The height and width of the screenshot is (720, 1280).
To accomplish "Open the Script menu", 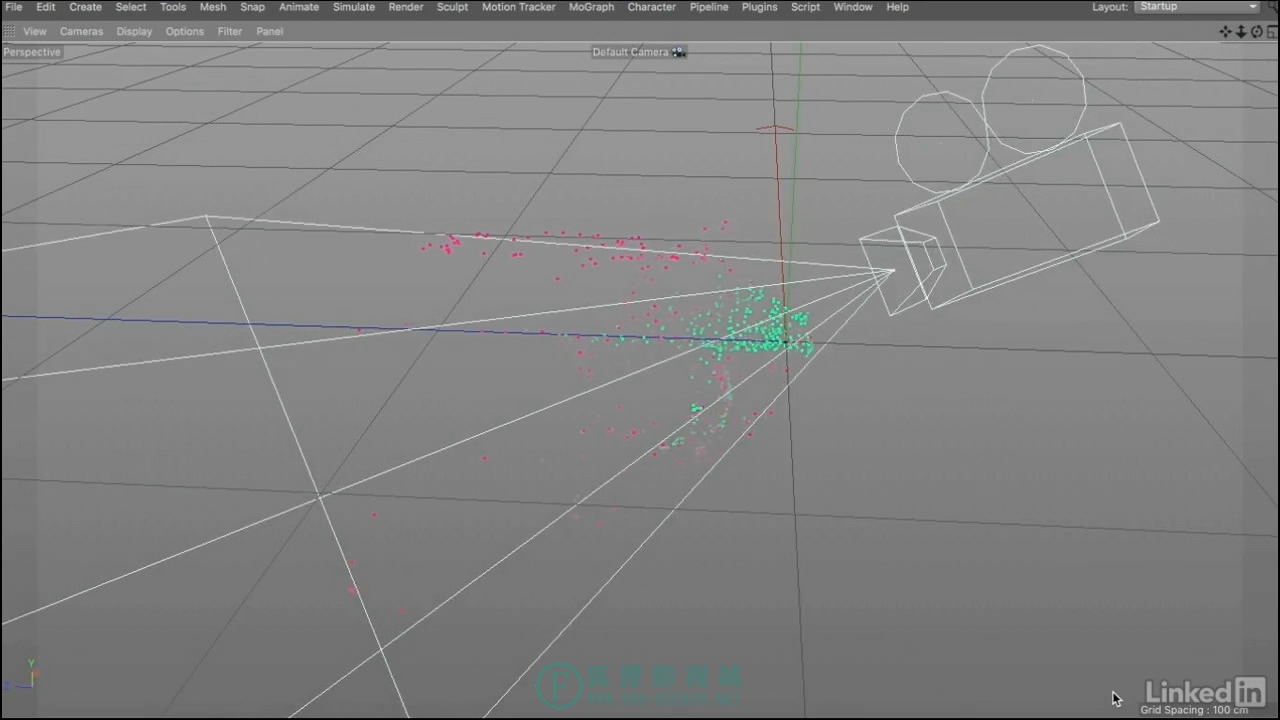I will (x=805, y=7).
